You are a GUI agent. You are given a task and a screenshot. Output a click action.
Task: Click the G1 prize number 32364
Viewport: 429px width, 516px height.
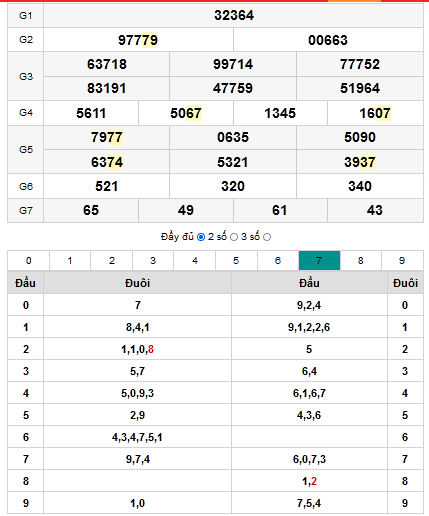(234, 15)
